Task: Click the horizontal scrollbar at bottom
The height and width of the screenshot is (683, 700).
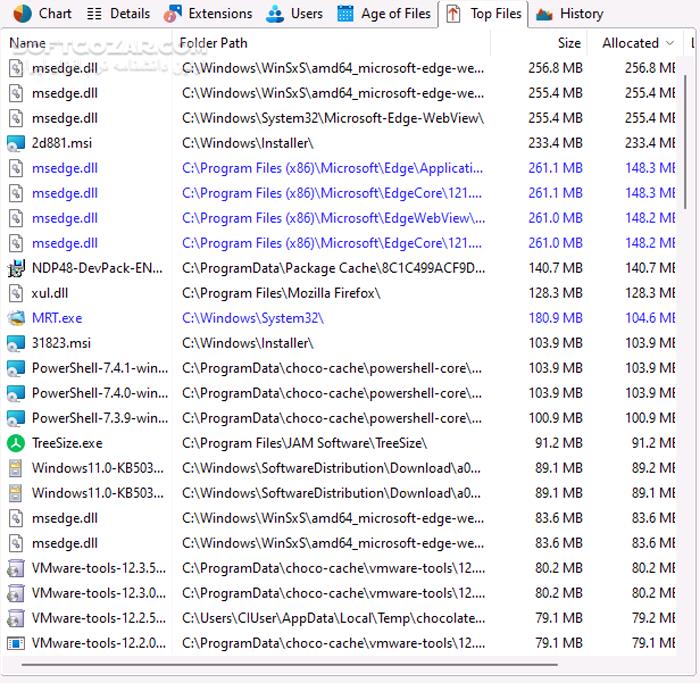Action: (x=289, y=665)
